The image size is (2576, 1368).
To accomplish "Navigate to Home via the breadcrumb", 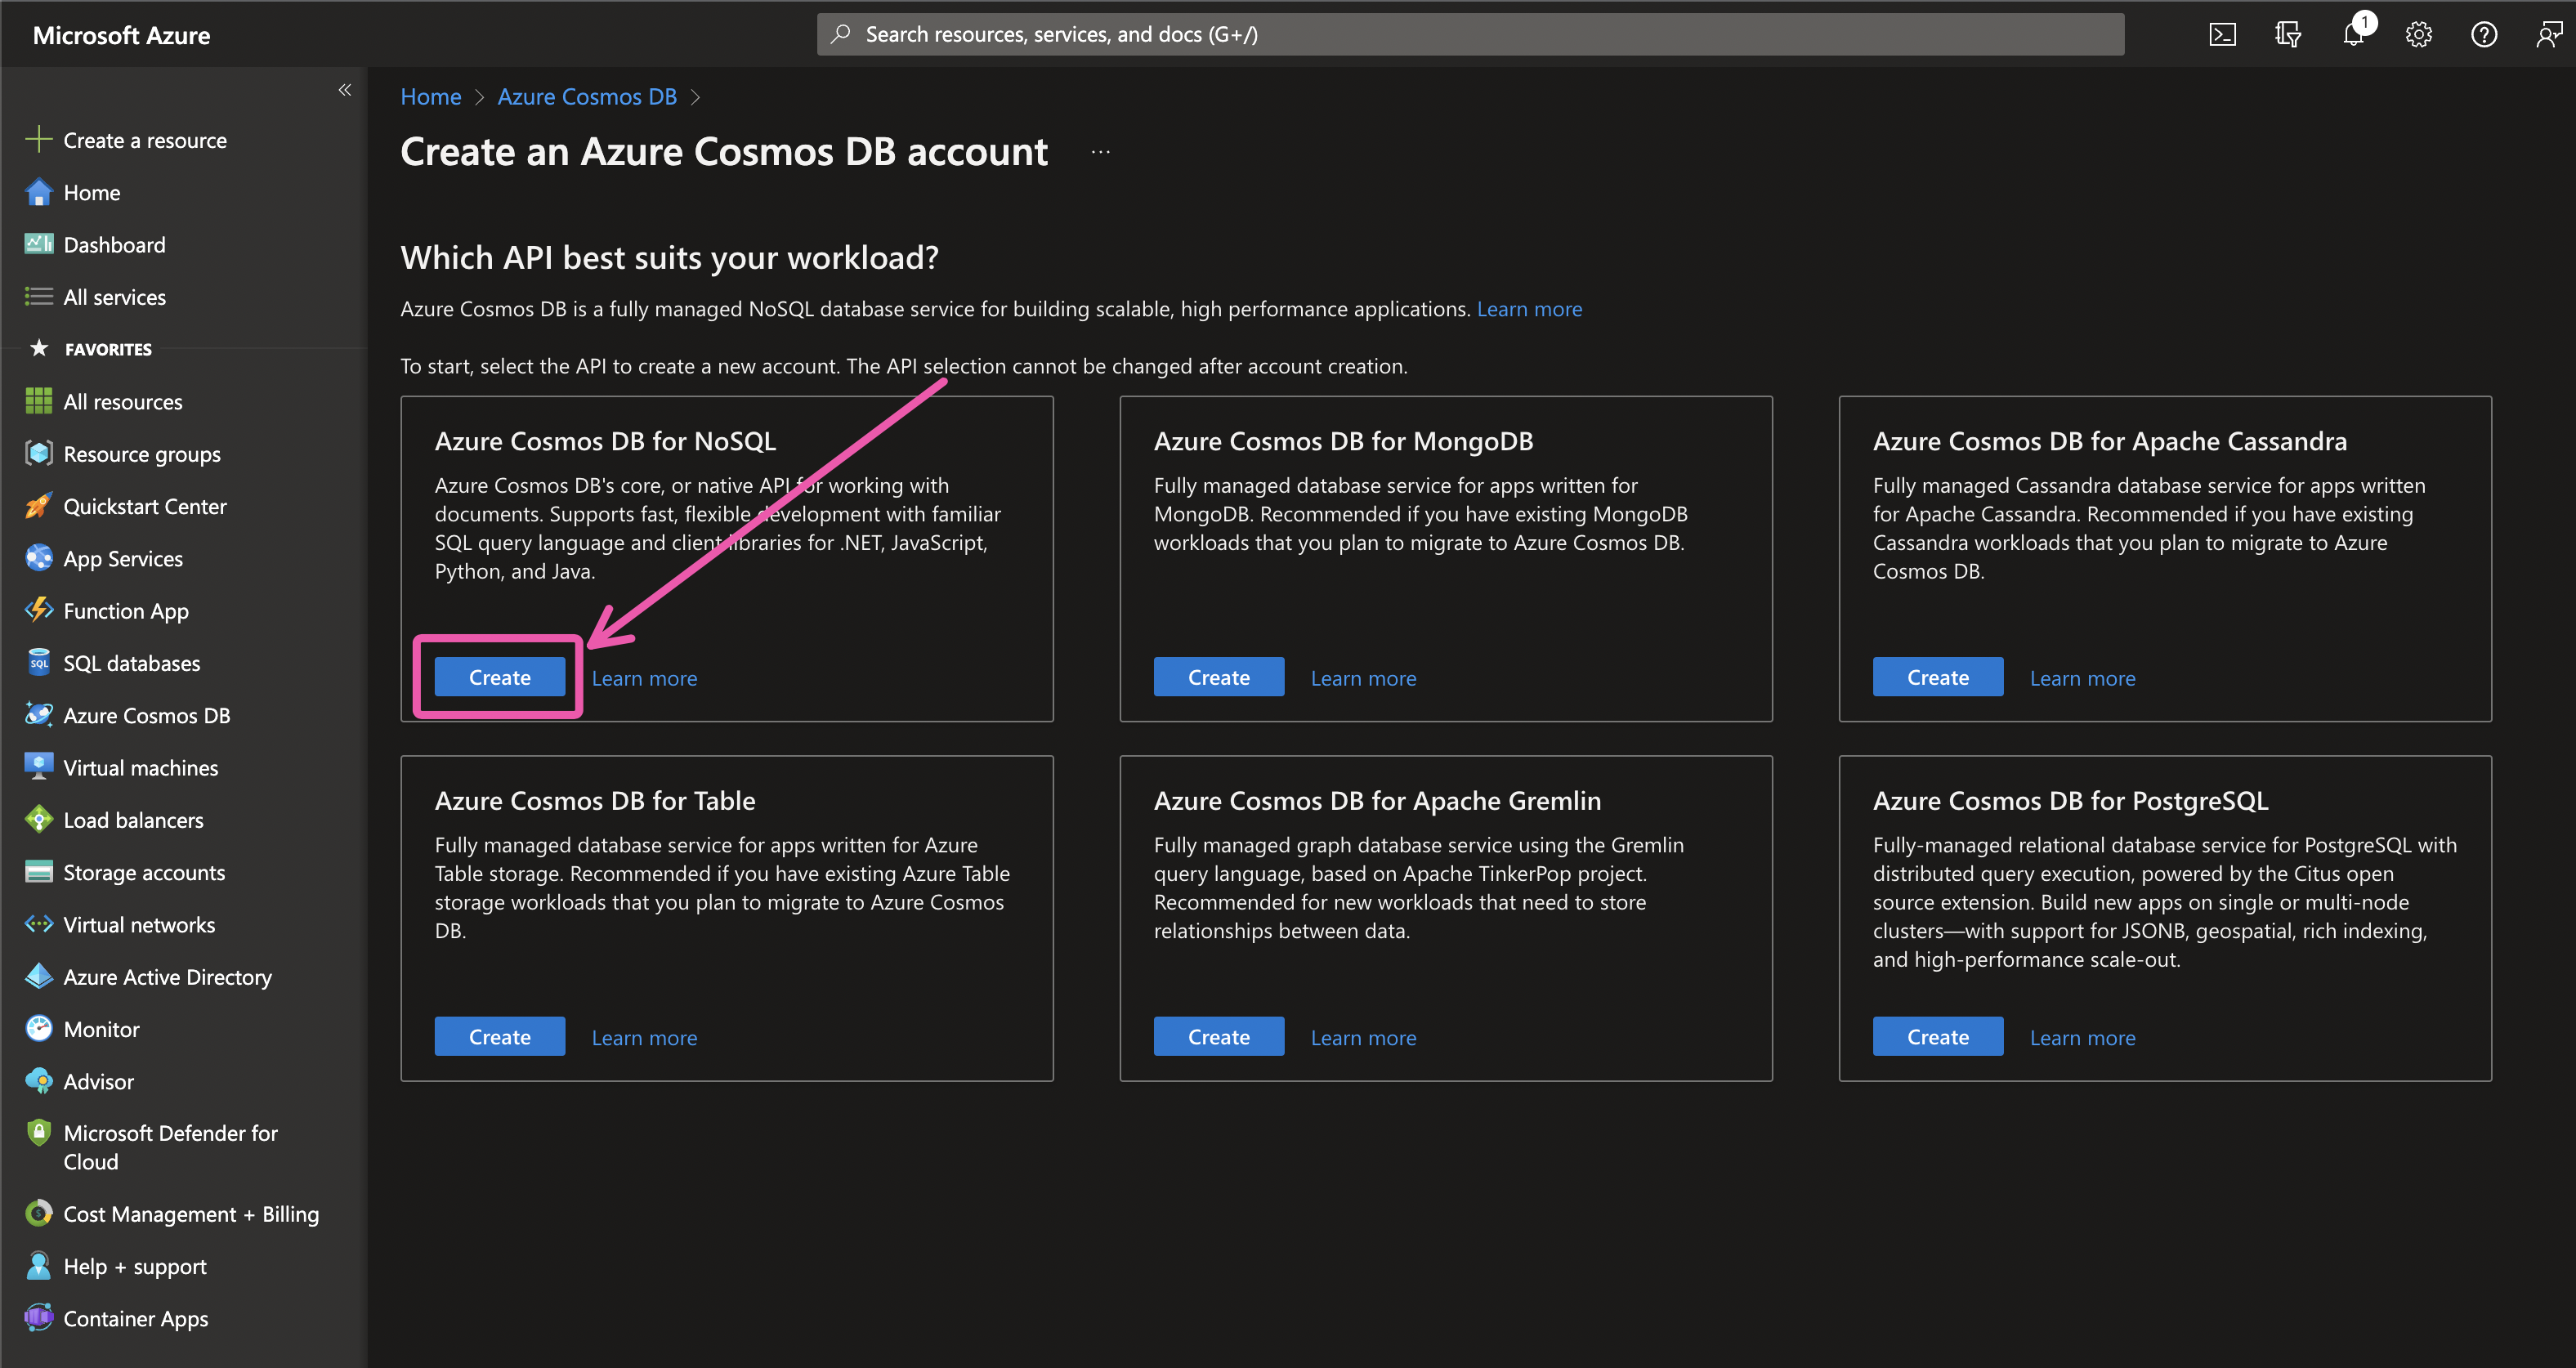I will click(430, 96).
